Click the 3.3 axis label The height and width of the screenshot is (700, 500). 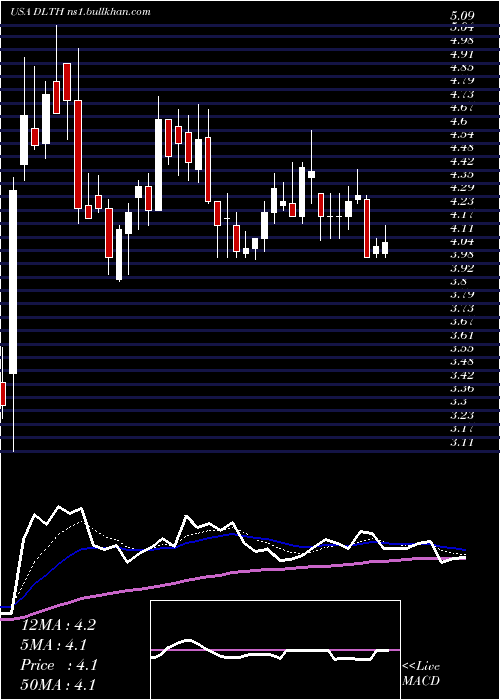tap(458, 402)
